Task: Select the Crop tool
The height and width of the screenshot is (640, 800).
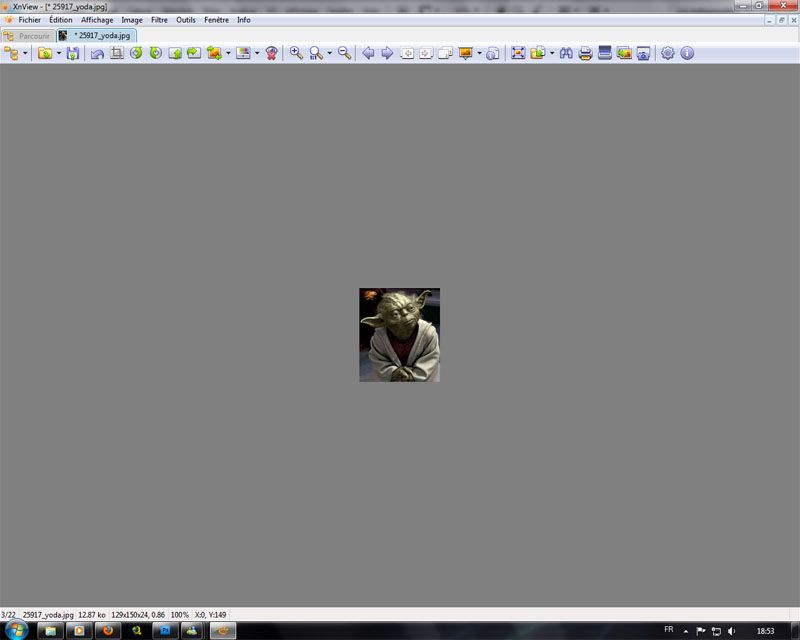Action: pos(117,53)
